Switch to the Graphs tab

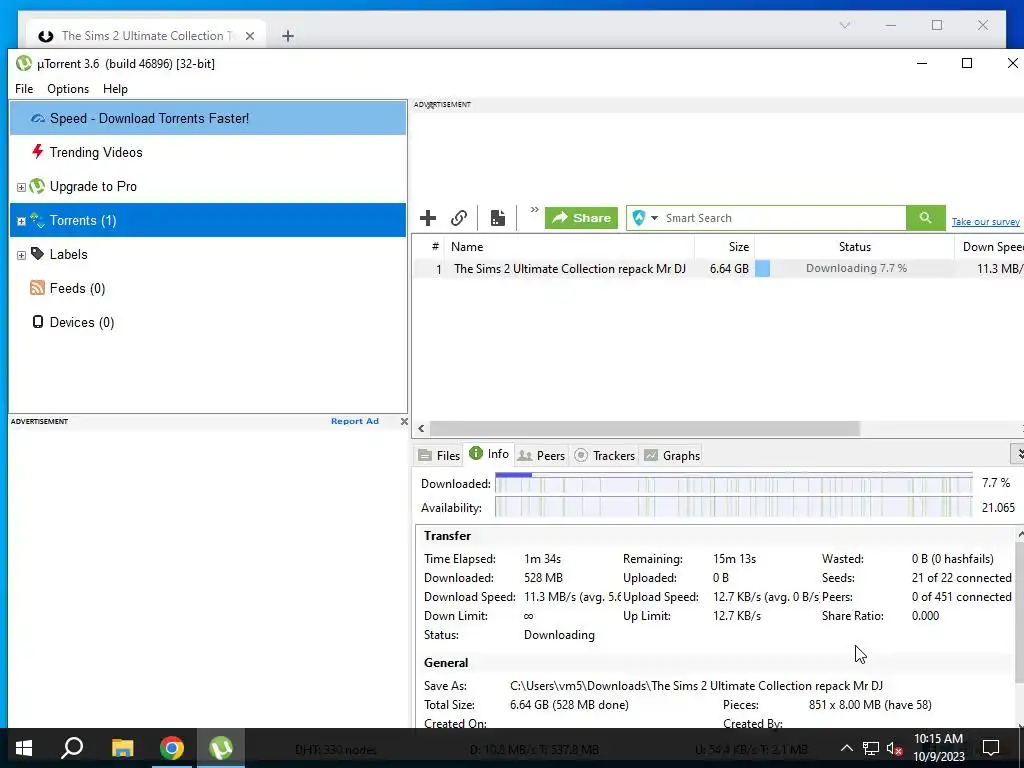pyautogui.click(x=672, y=455)
